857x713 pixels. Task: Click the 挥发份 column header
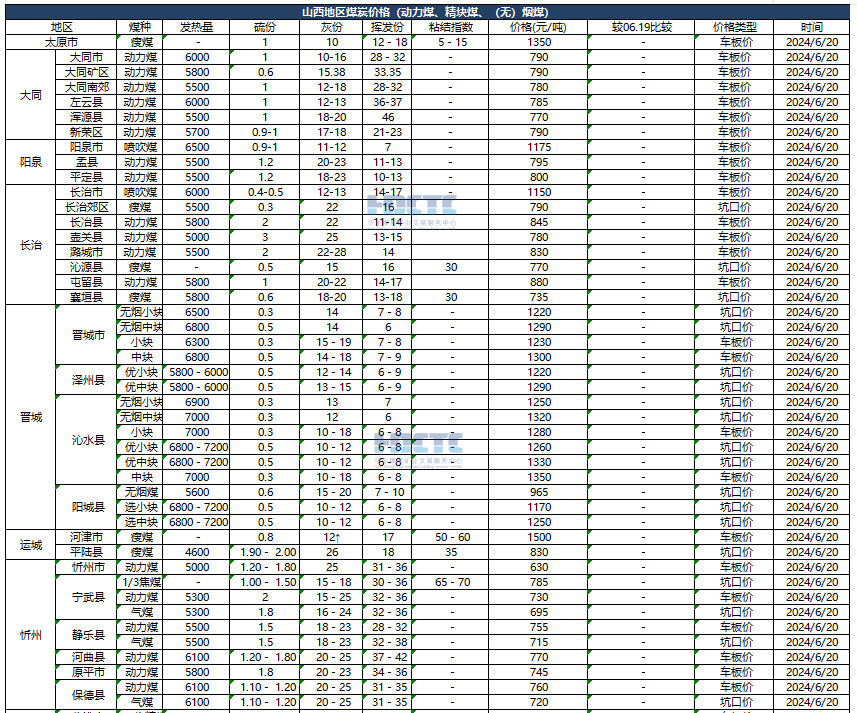(x=387, y=27)
